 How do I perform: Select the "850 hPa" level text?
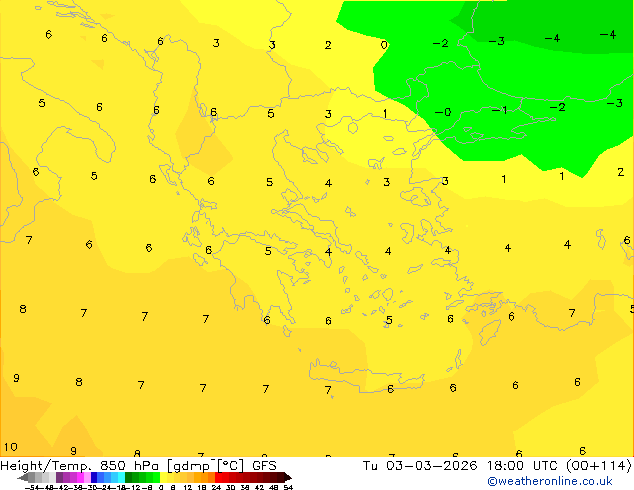(x=129, y=466)
